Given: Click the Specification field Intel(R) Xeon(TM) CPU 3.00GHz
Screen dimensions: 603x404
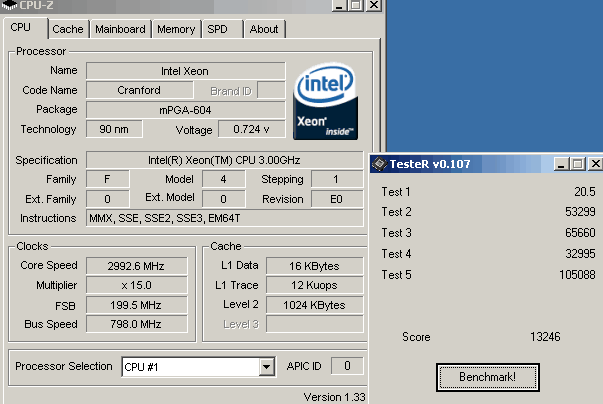Looking at the screenshot, I should 224,160.
